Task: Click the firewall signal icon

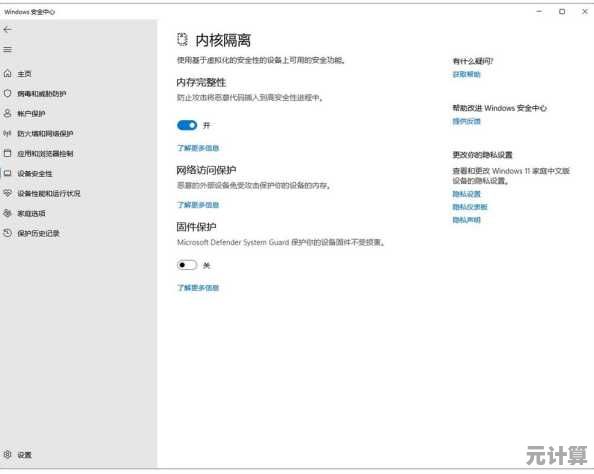Action: pos(8,133)
